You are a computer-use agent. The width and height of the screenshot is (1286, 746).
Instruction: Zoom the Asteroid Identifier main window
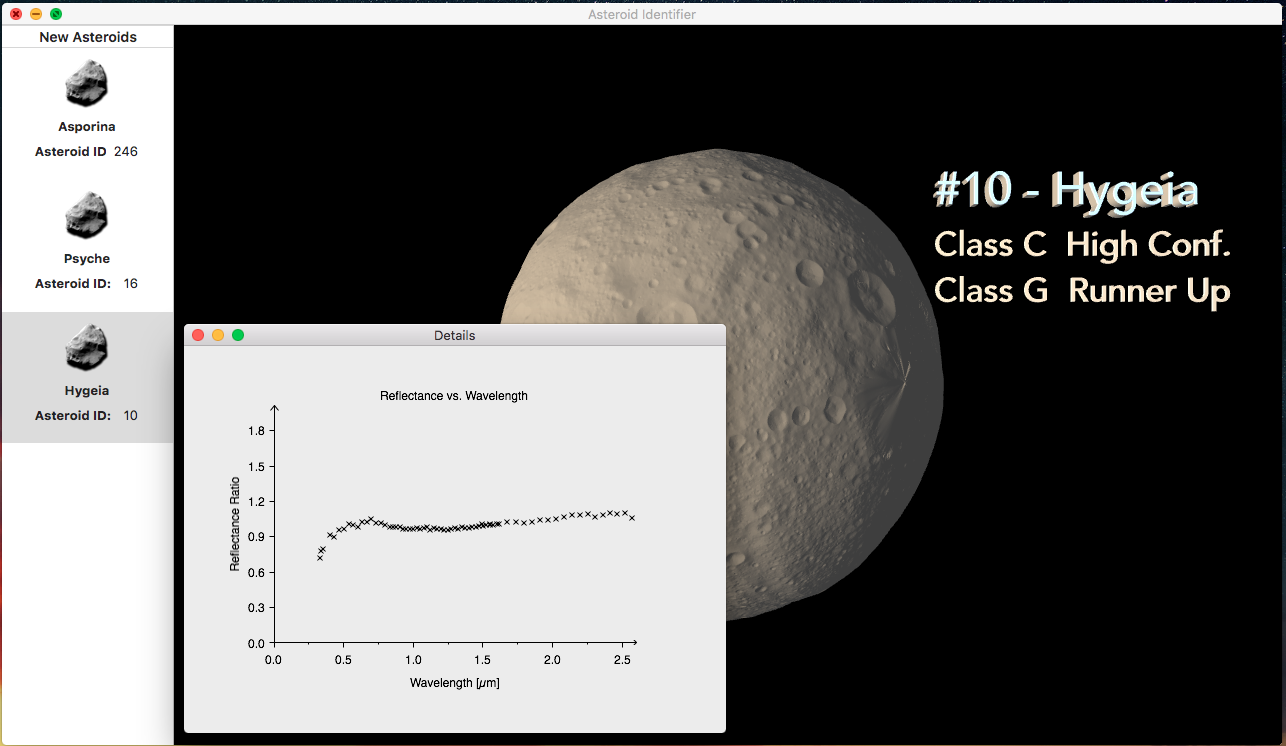56,14
